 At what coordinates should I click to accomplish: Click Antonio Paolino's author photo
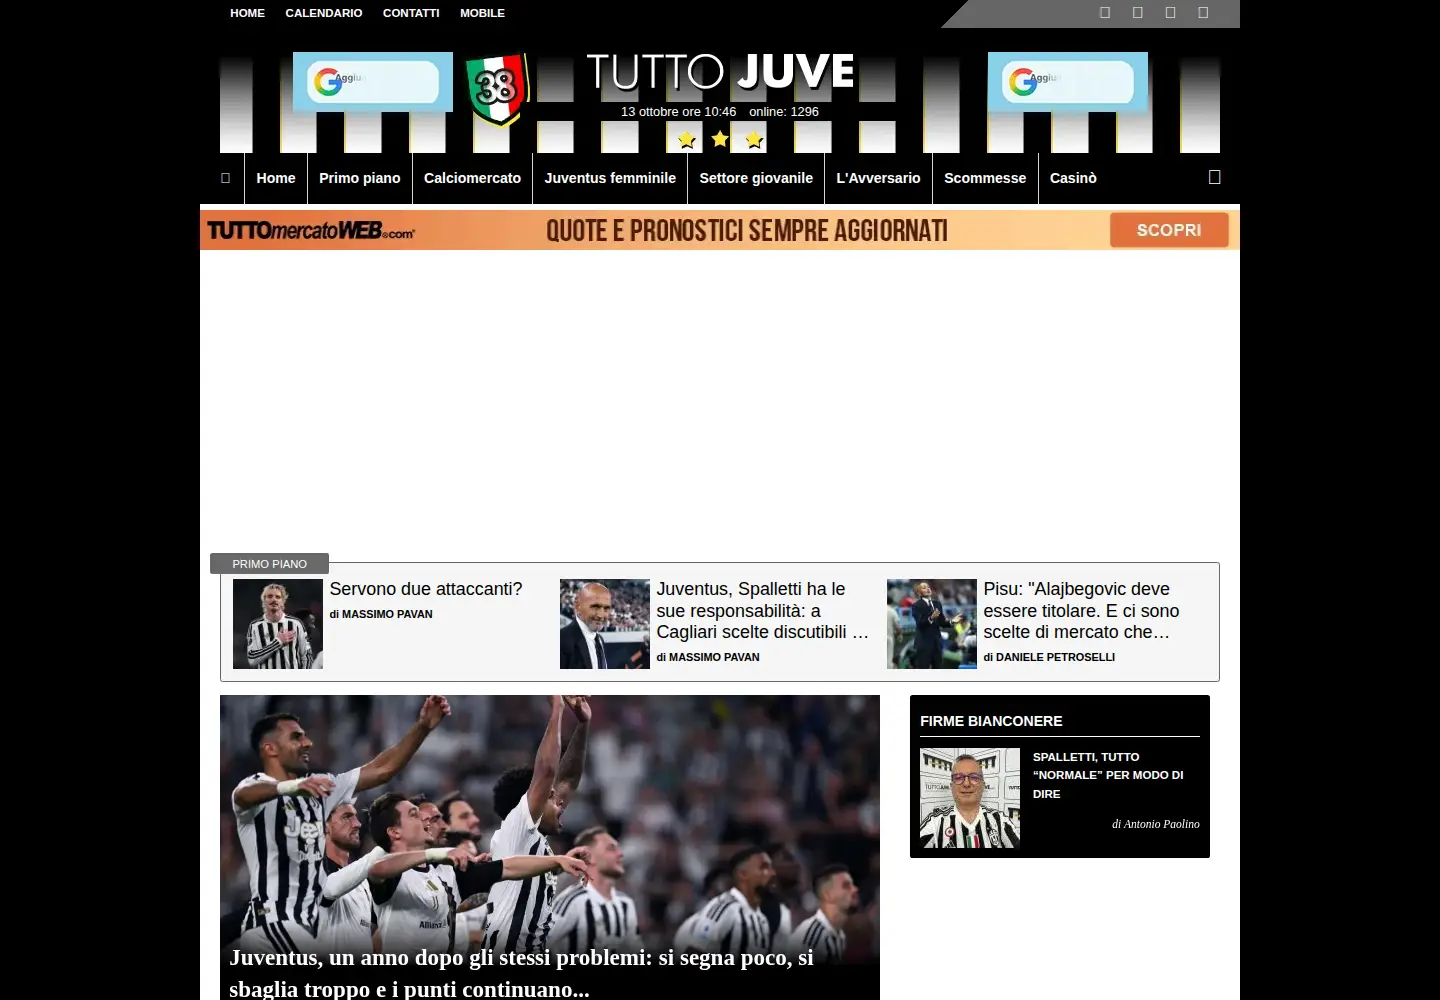pyautogui.click(x=970, y=798)
